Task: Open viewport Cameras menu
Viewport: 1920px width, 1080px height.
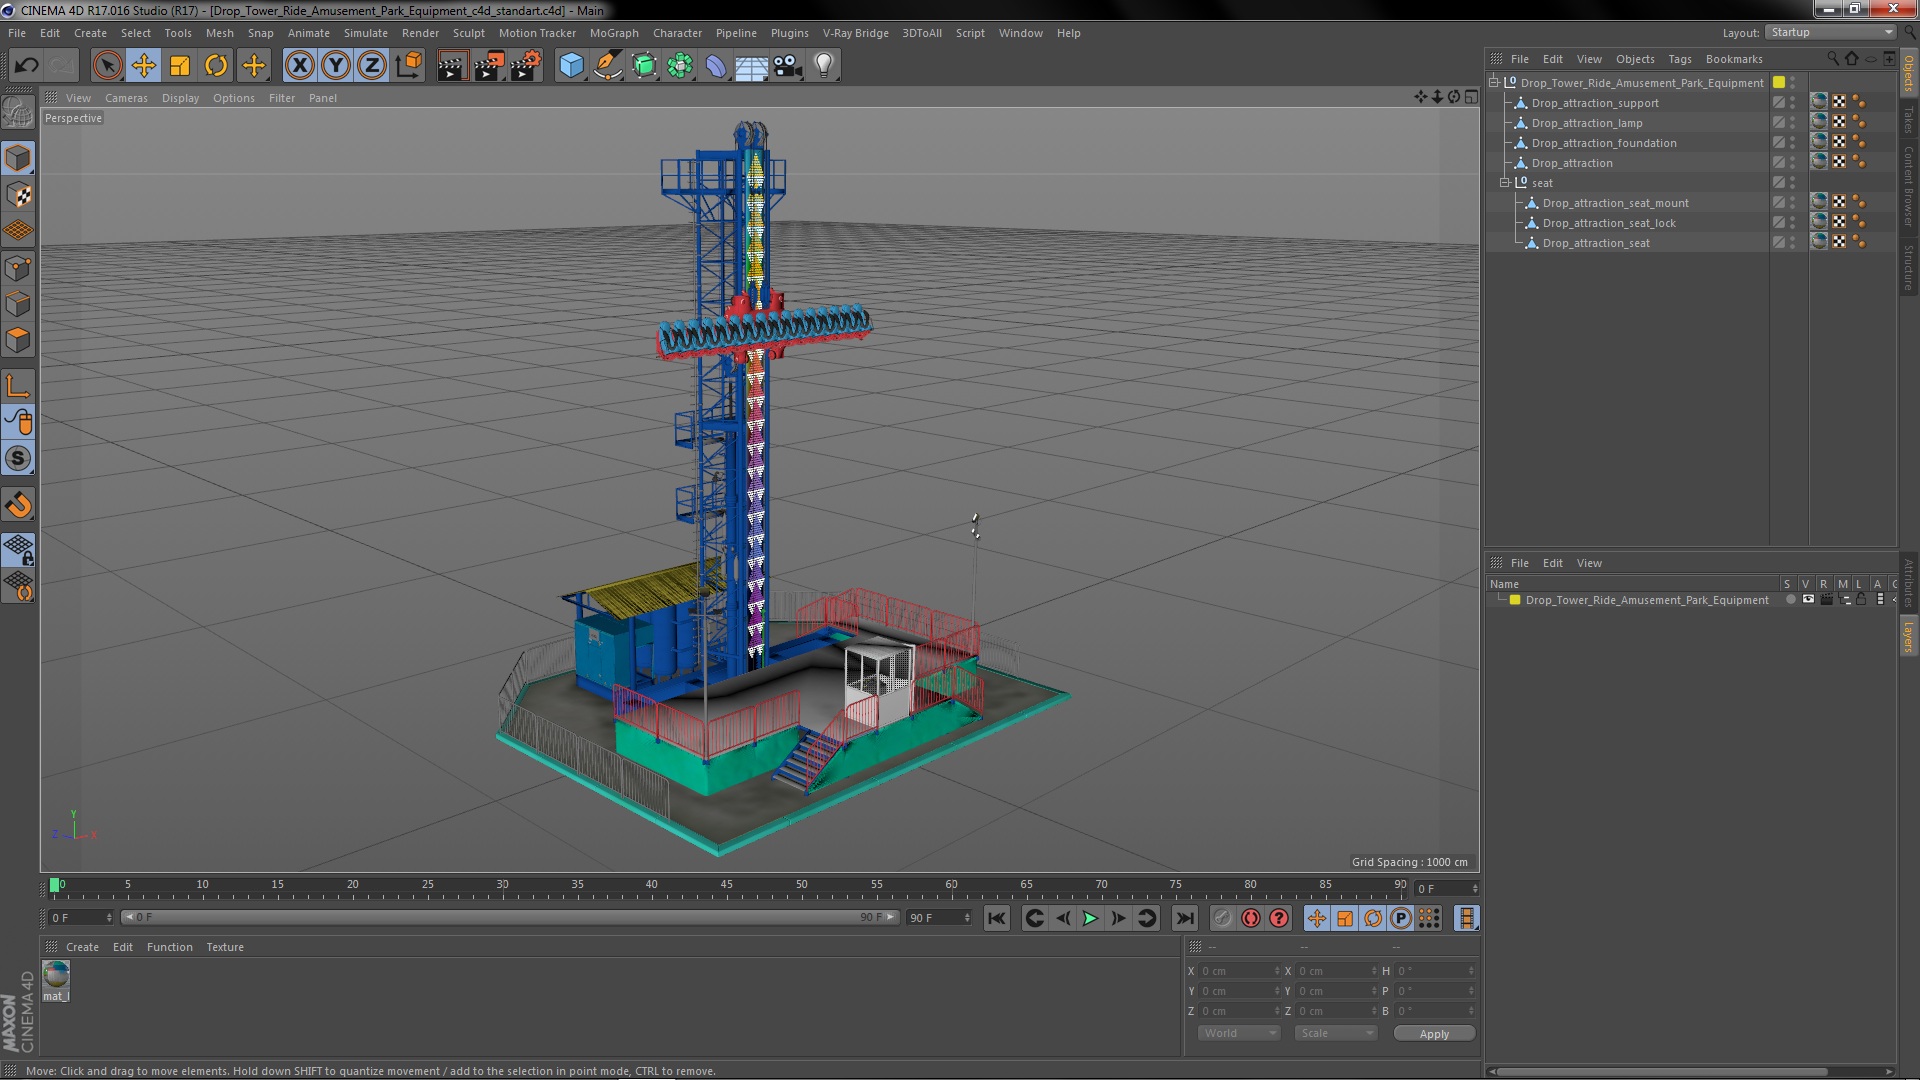Action: pyautogui.click(x=126, y=98)
